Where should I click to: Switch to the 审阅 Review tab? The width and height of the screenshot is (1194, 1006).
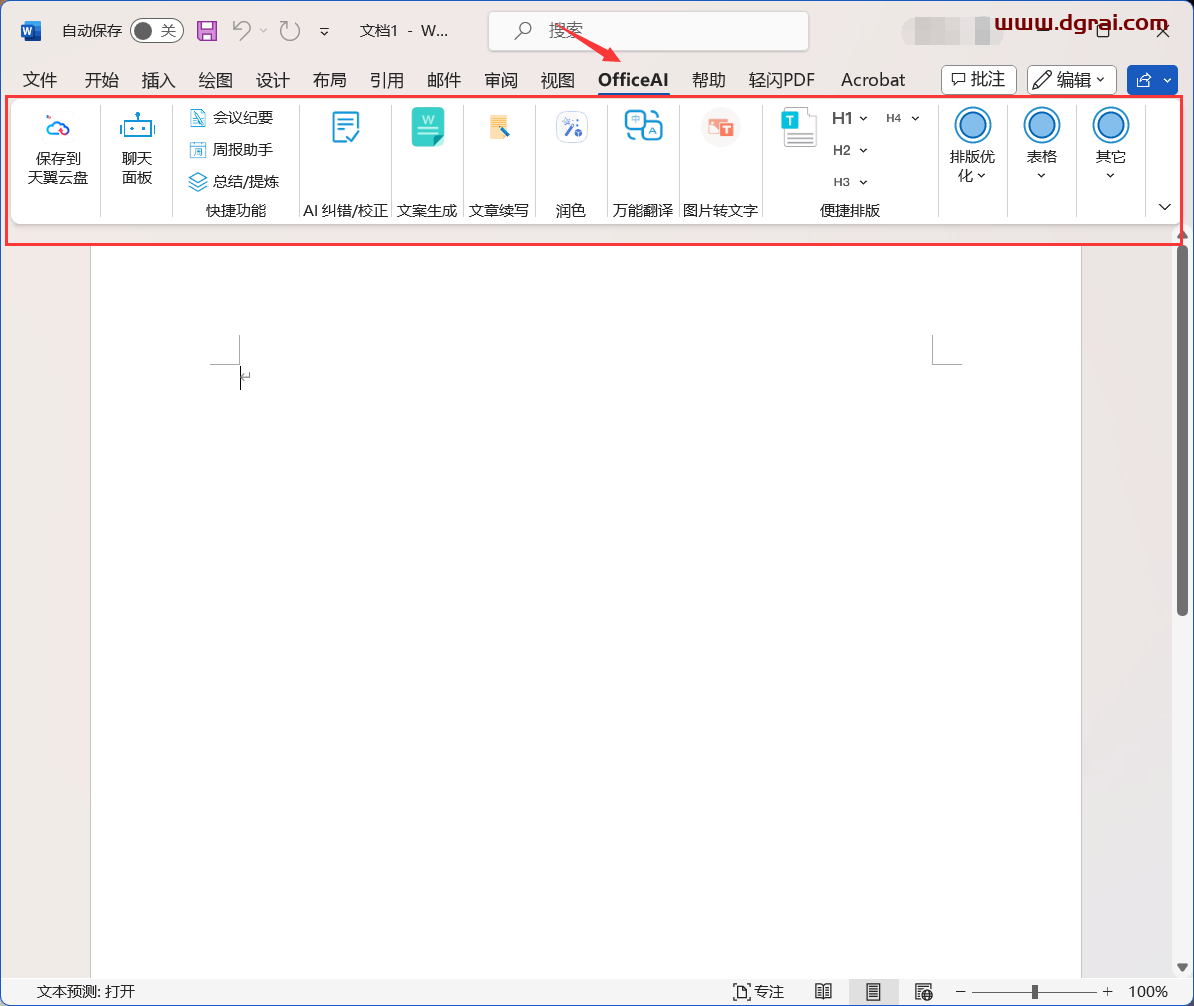[501, 80]
